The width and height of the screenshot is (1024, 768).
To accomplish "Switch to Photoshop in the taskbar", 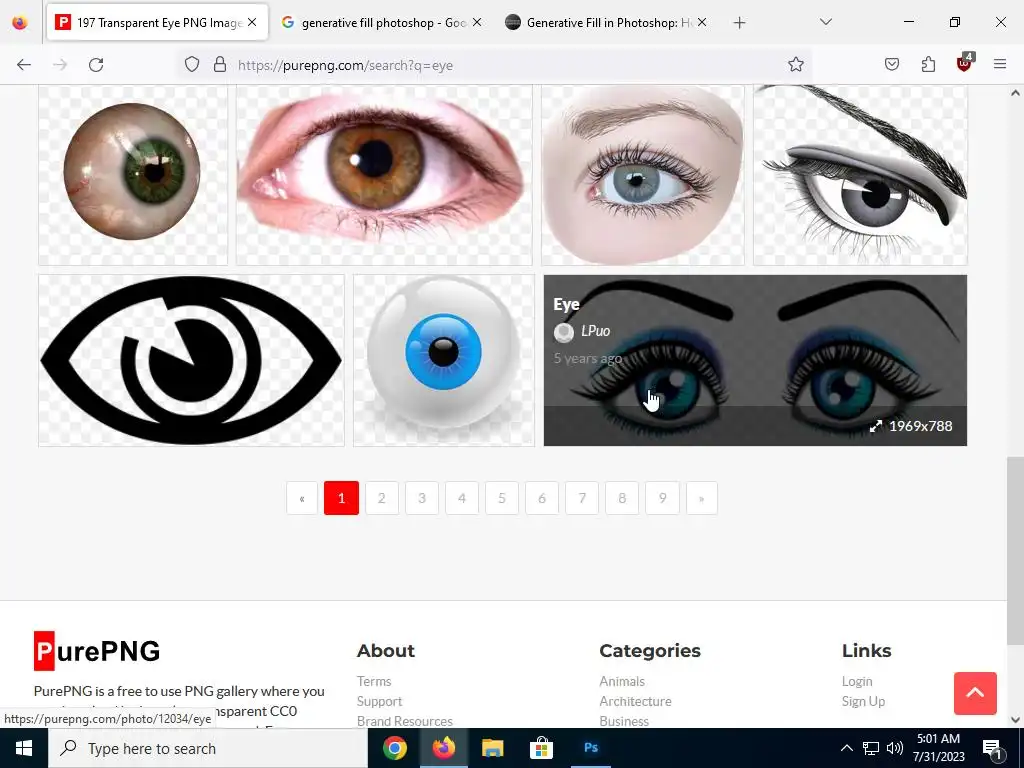I will click(591, 748).
